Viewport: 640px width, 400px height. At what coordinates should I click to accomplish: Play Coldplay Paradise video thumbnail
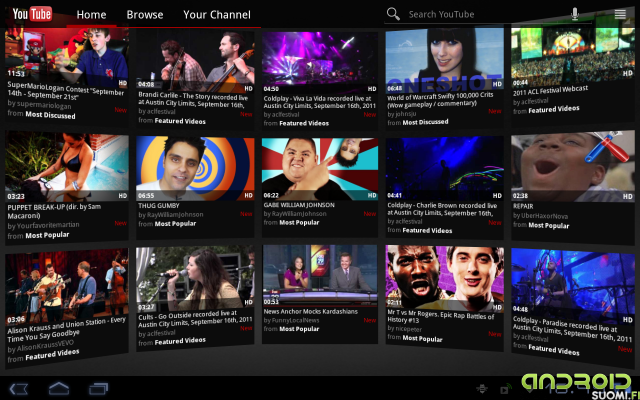point(573,286)
